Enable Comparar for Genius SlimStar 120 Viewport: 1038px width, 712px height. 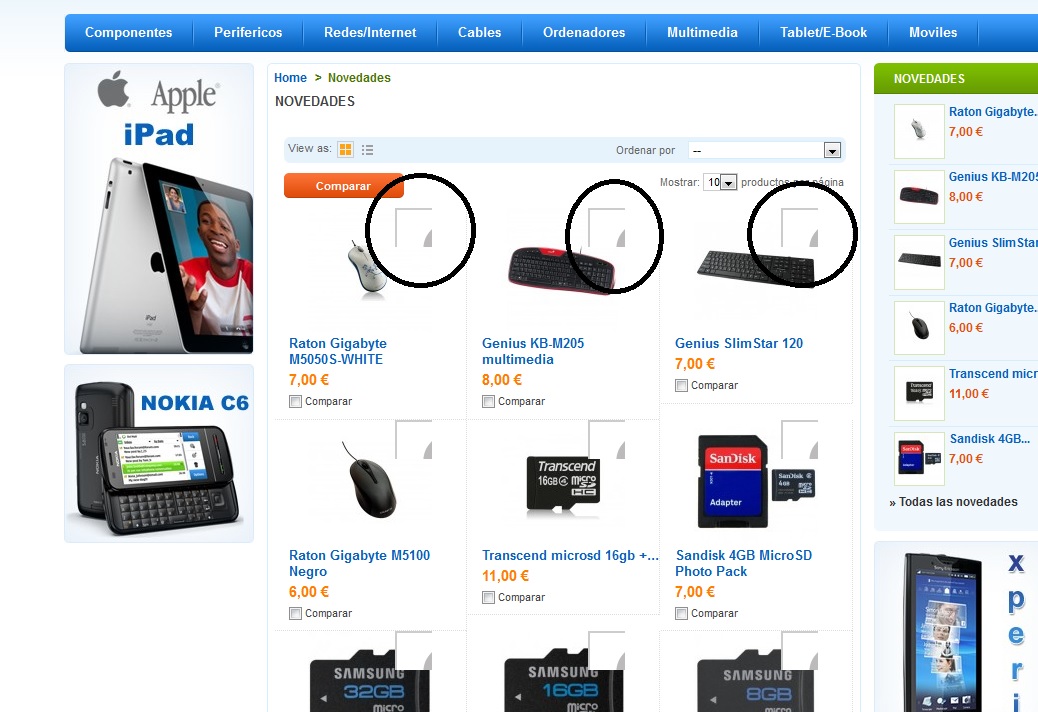[681, 385]
